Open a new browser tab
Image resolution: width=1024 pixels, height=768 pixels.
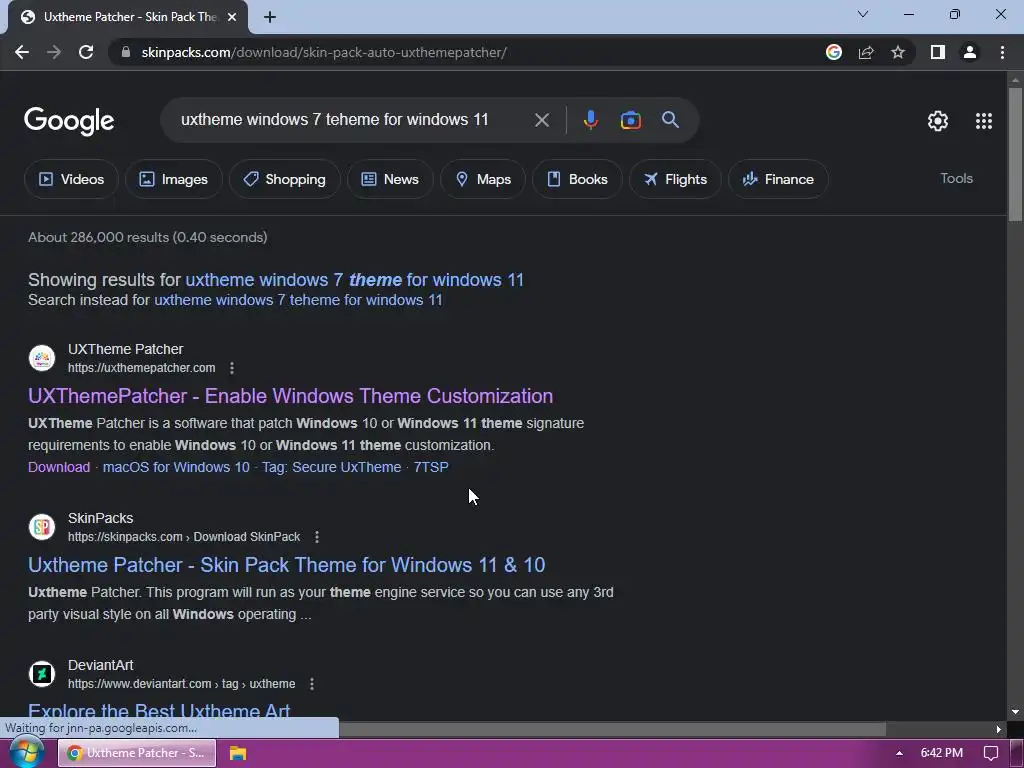270,17
